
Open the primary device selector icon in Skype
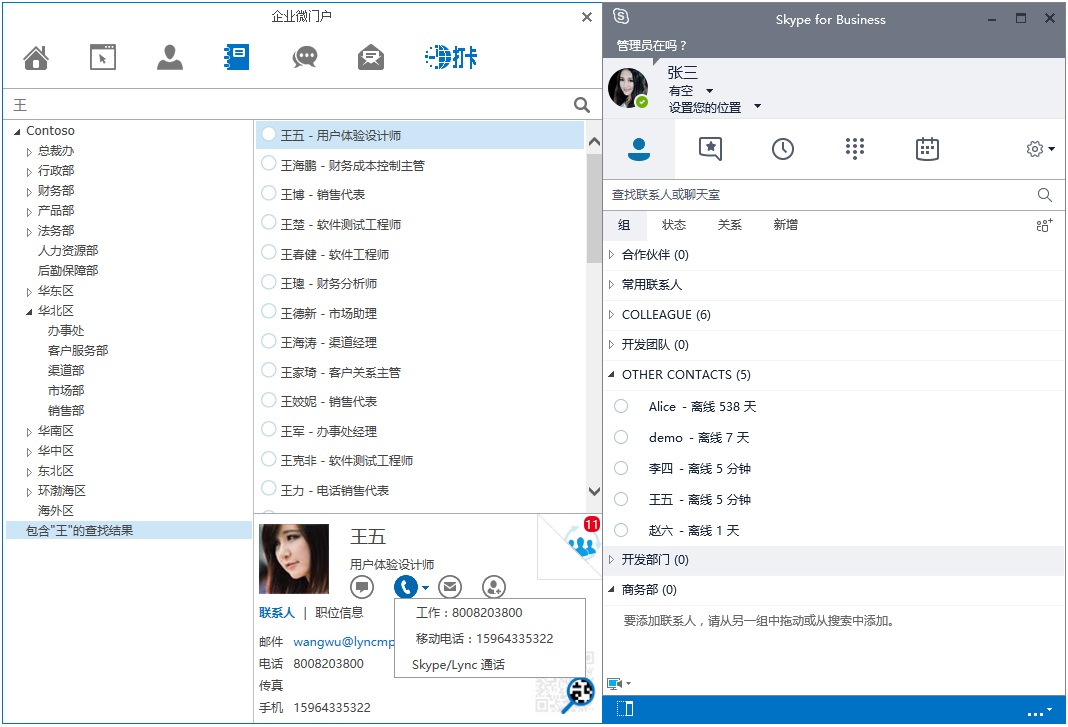pos(614,683)
